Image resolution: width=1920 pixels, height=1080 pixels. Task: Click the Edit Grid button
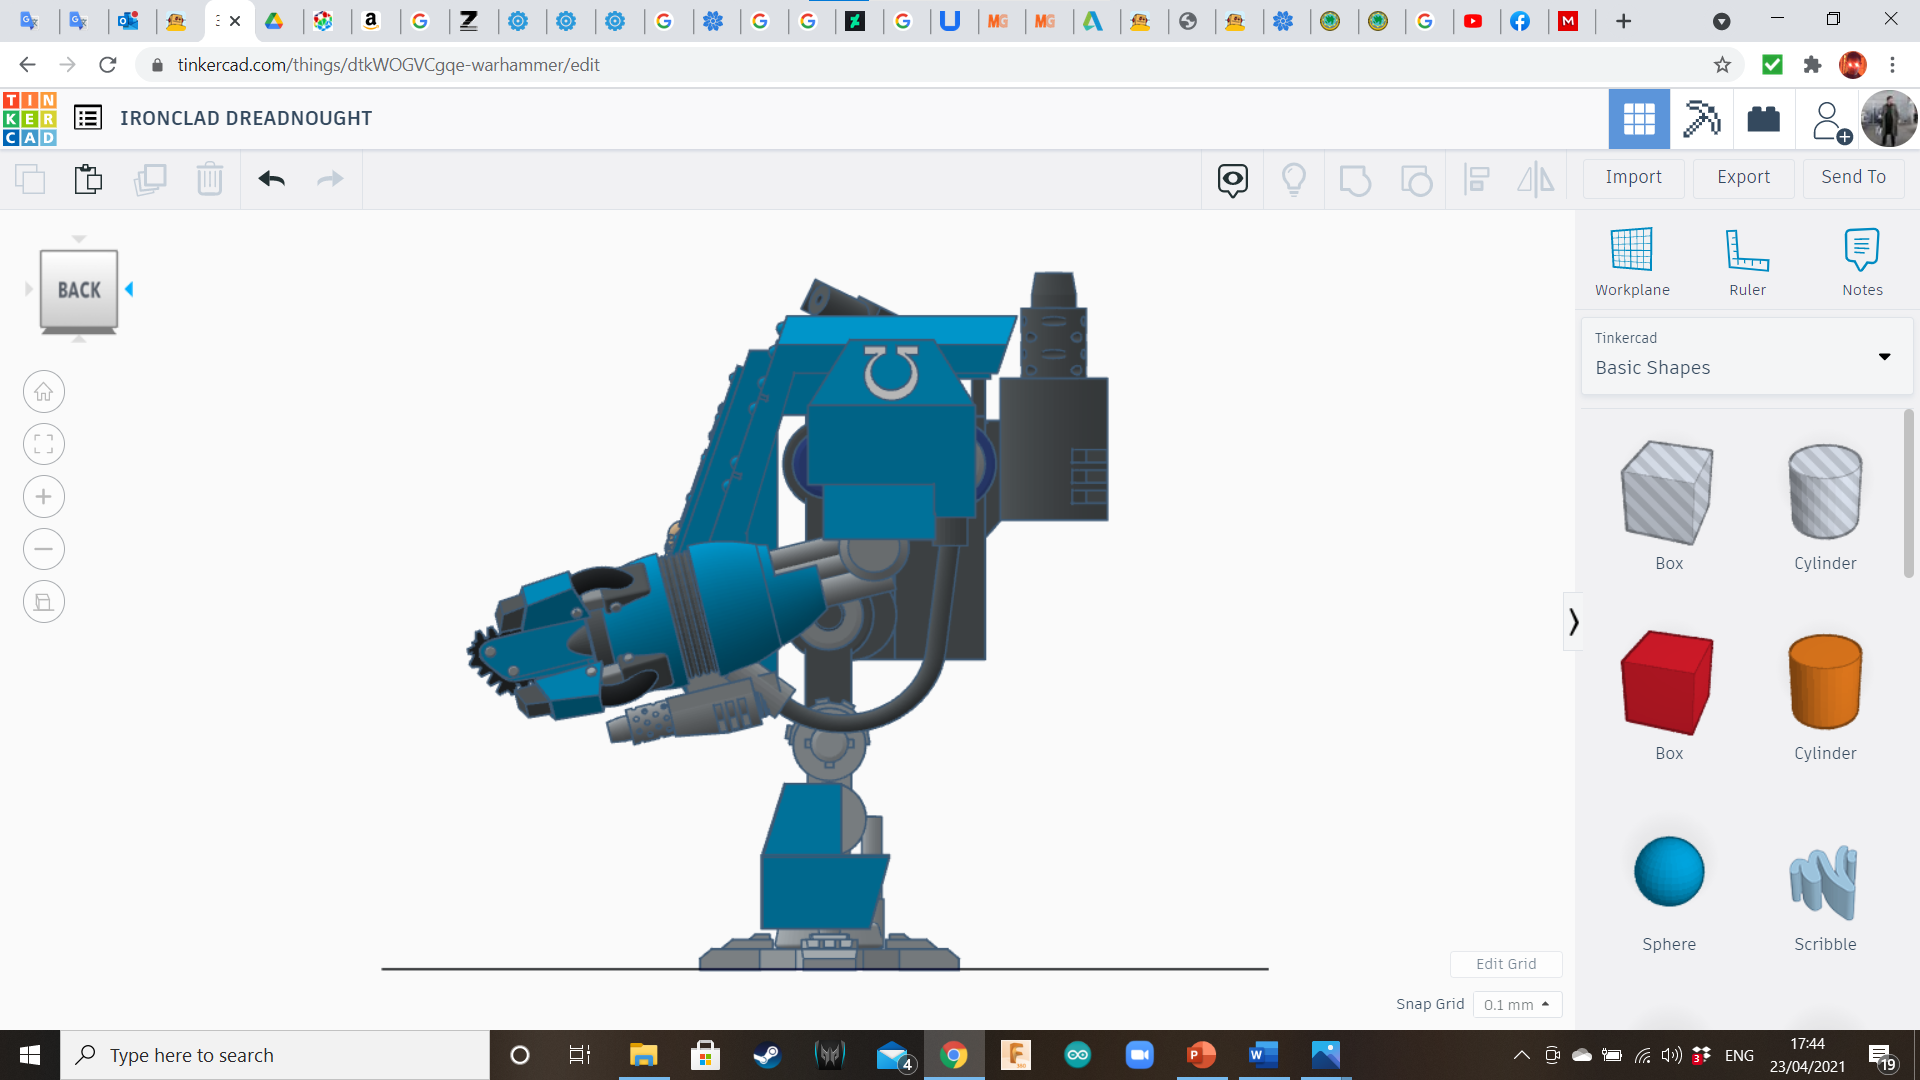tap(1506, 964)
